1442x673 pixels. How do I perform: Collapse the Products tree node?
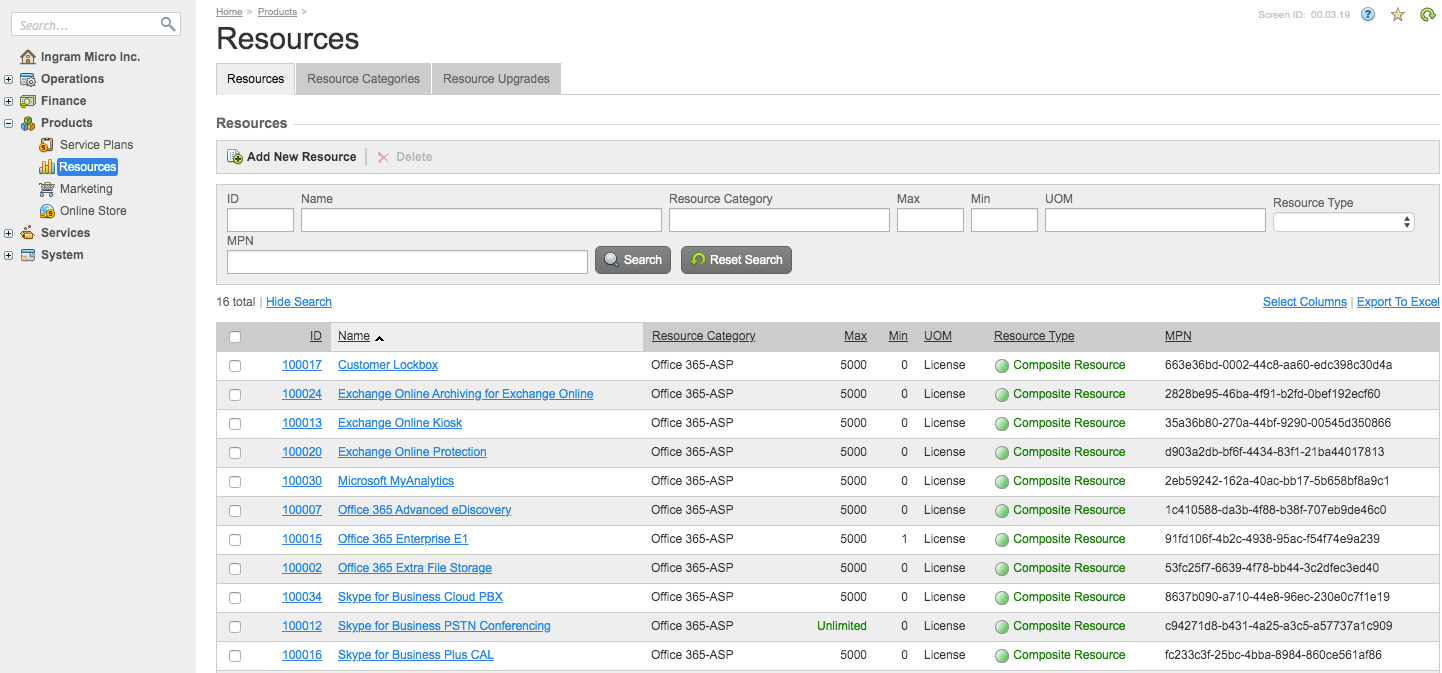(x=9, y=123)
